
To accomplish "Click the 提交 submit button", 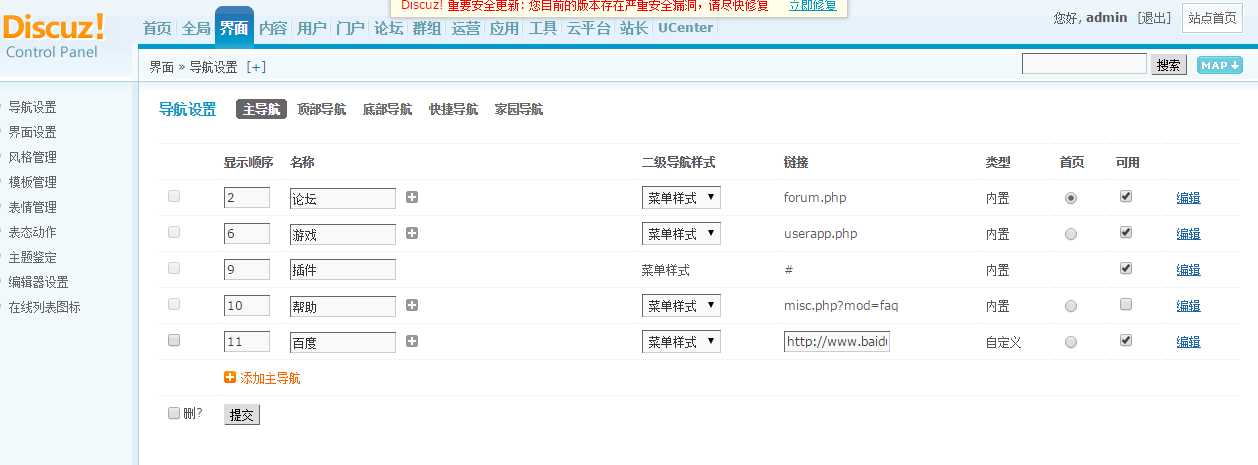I will tap(242, 415).
